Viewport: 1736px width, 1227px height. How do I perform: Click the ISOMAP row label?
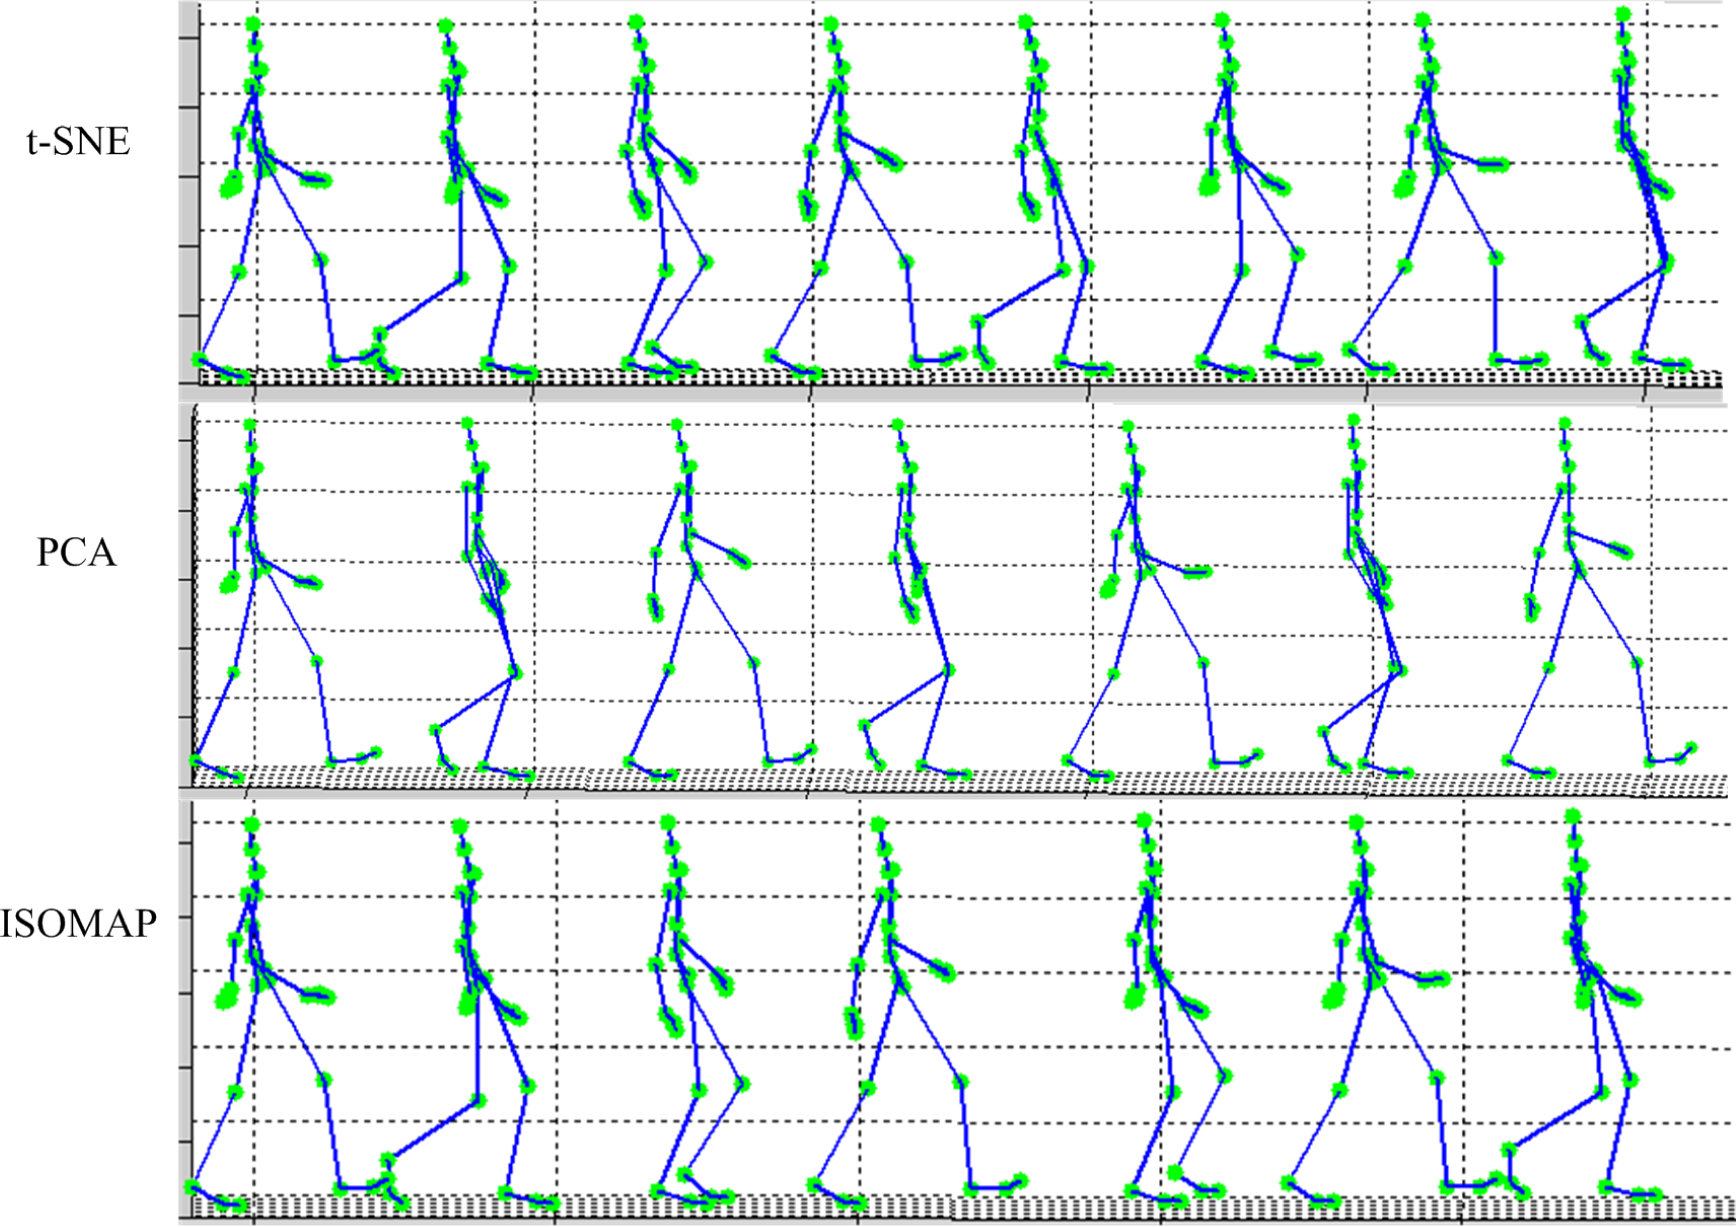point(78,923)
